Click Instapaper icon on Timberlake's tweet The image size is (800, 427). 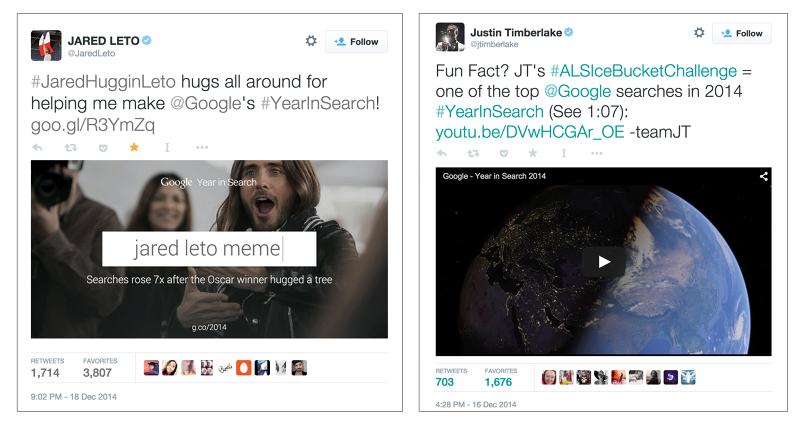(x=564, y=153)
